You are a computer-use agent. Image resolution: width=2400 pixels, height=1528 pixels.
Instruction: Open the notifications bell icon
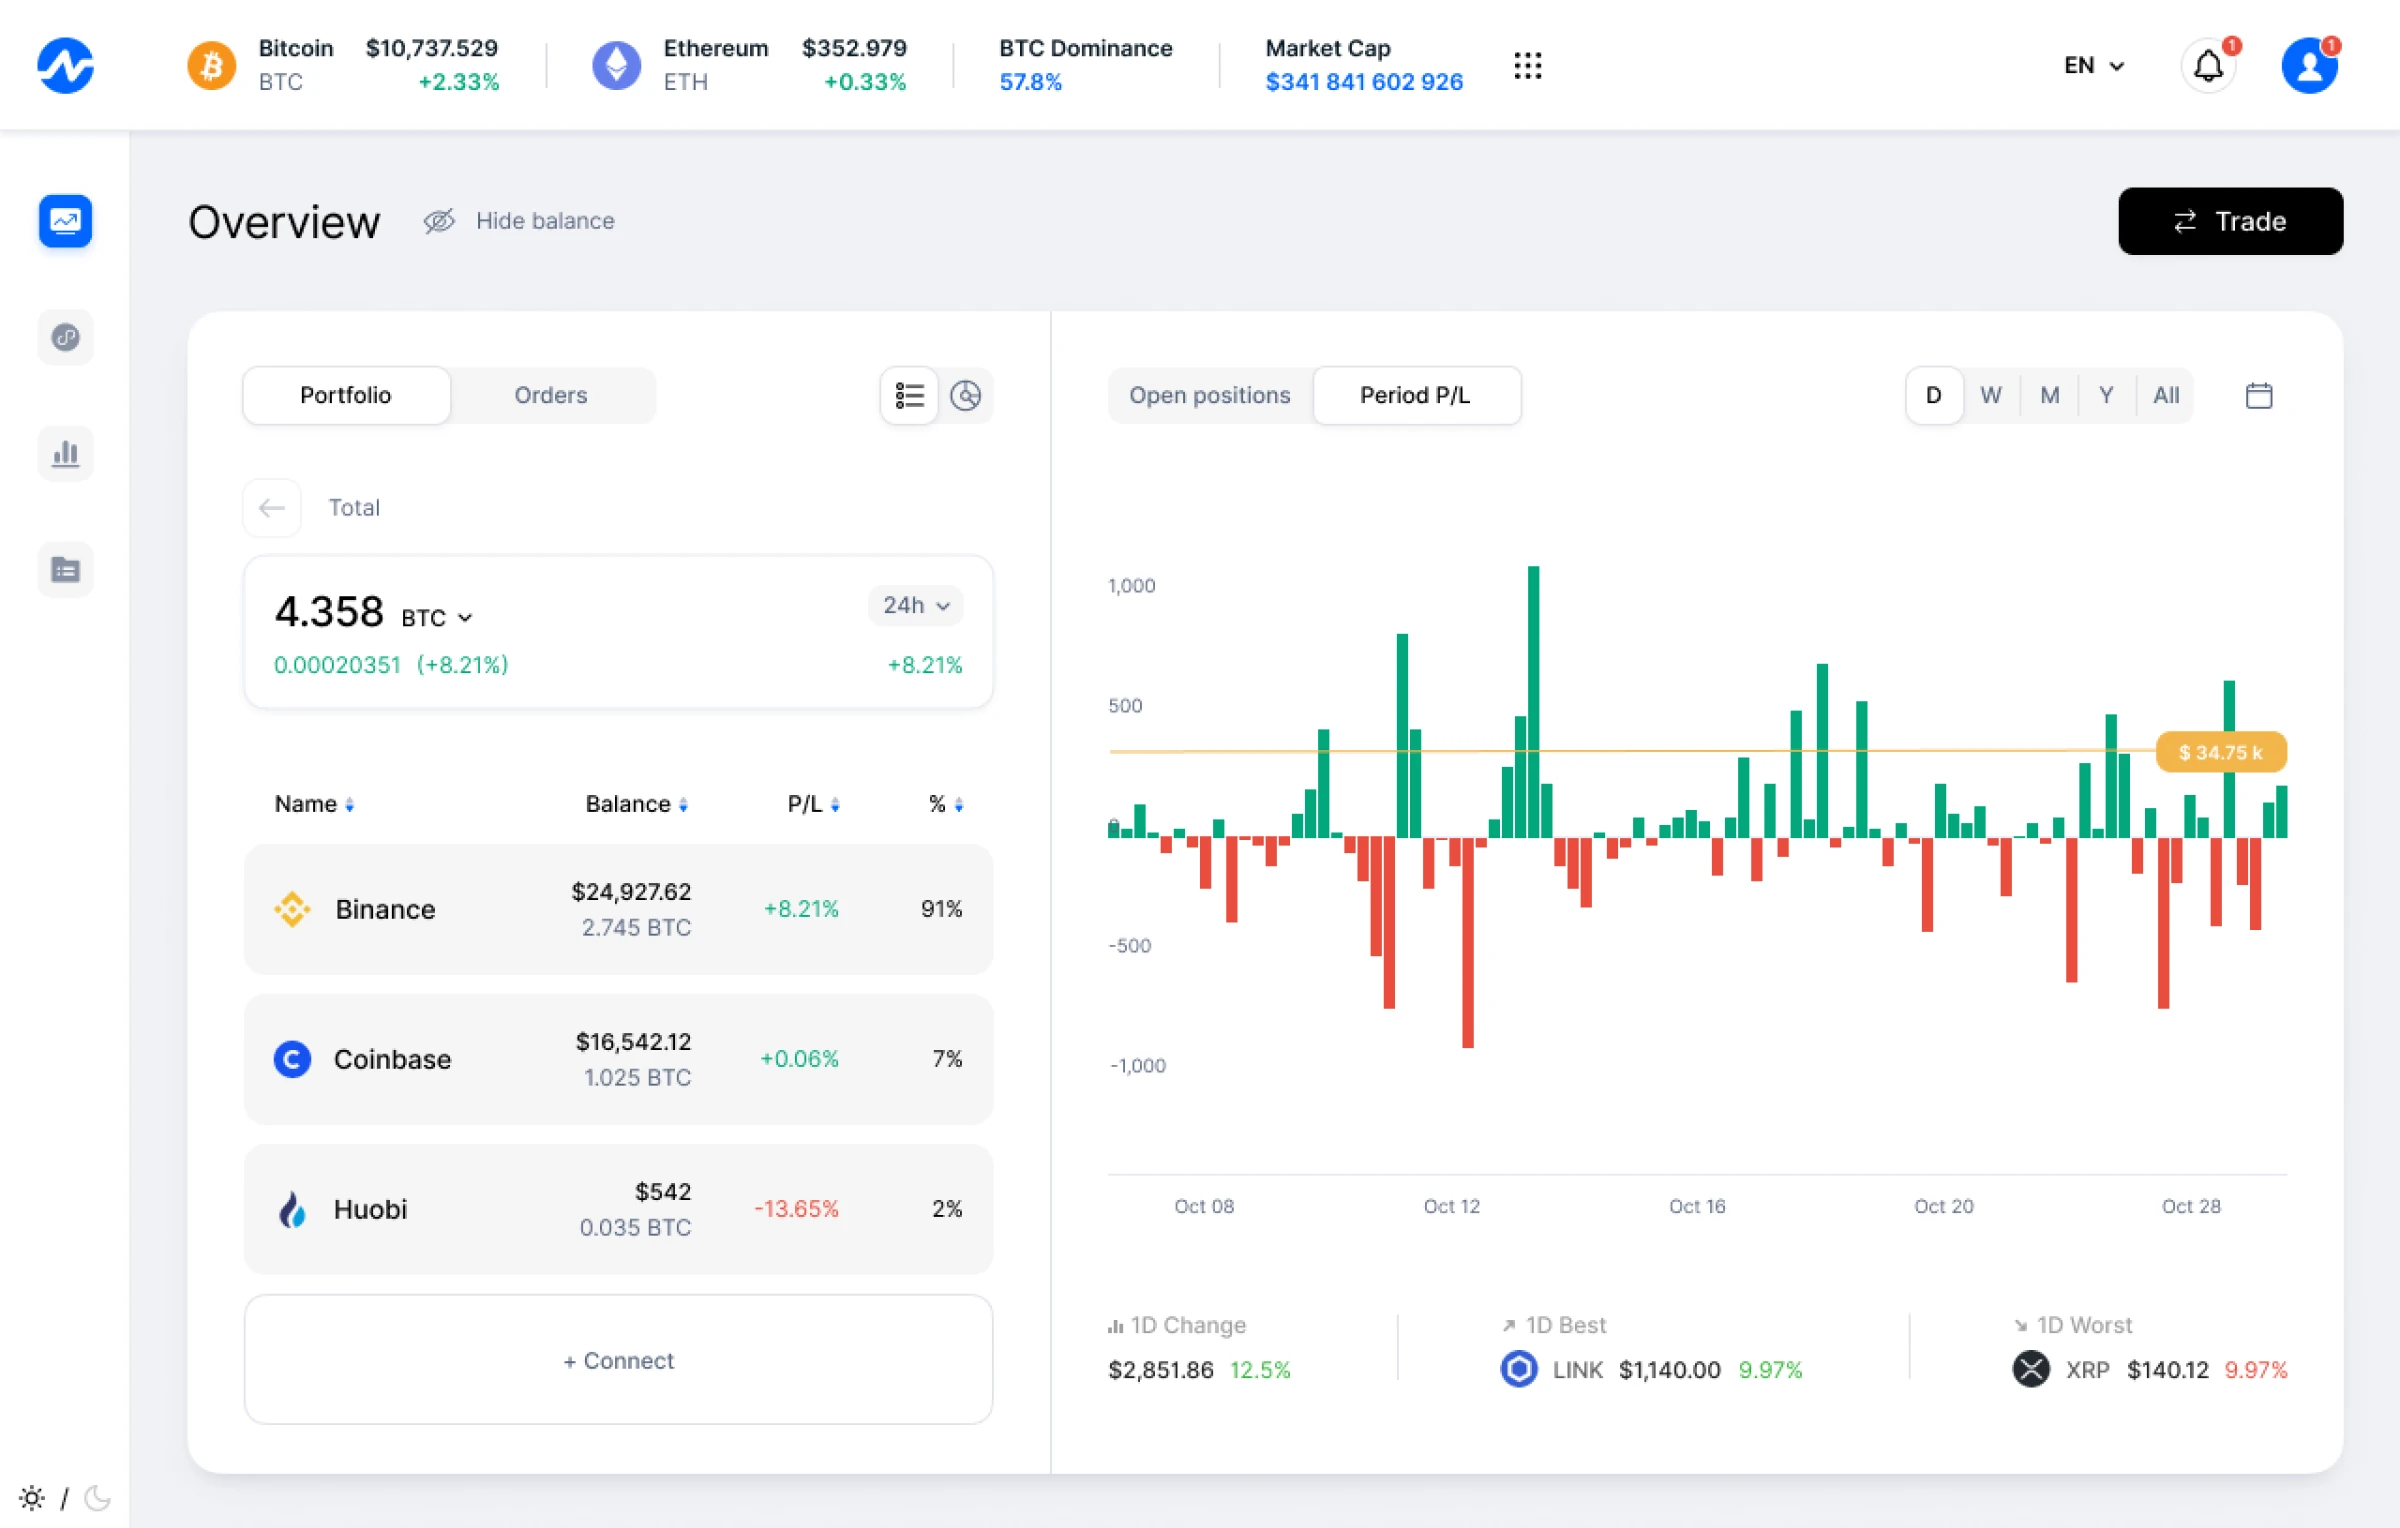[2208, 66]
